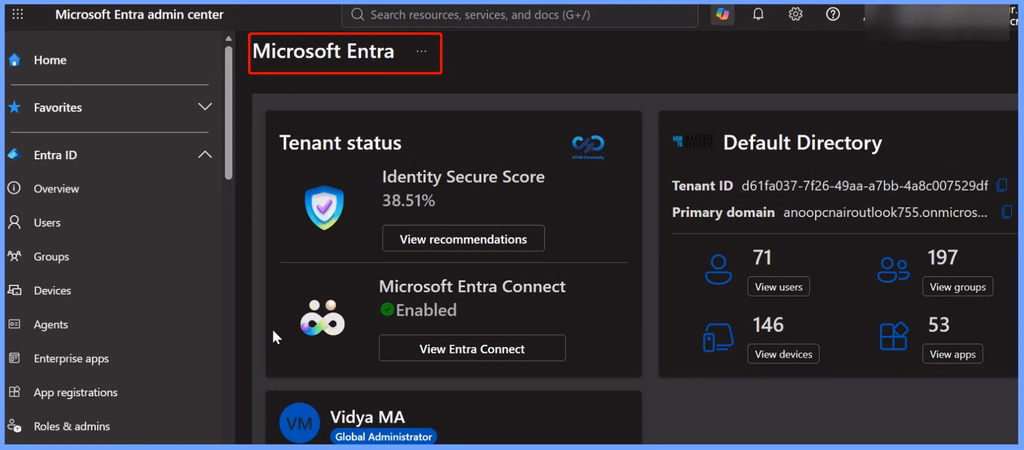Click the App registrations icon in sidebar
Image resolution: width=1024 pixels, height=450 pixels.
pos(14,392)
